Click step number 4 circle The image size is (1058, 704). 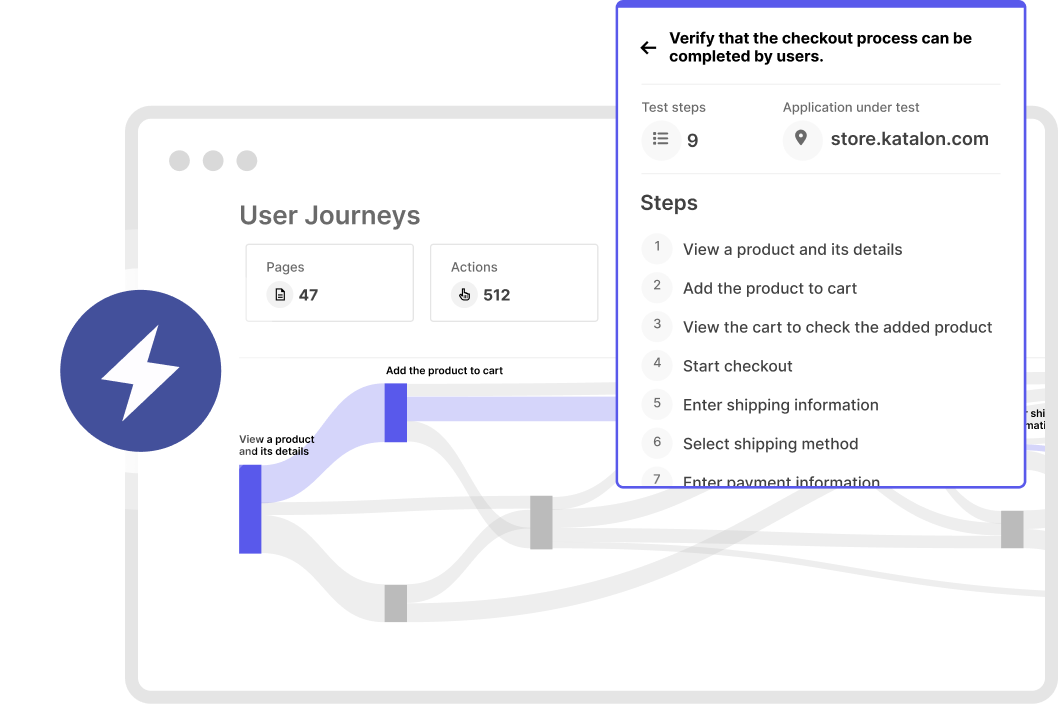pos(657,364)
